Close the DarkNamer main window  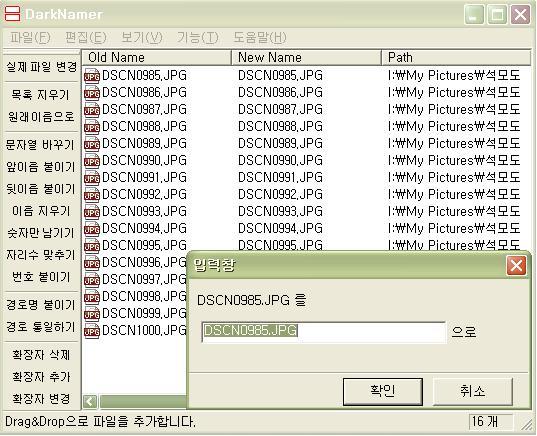pos(521,15)
